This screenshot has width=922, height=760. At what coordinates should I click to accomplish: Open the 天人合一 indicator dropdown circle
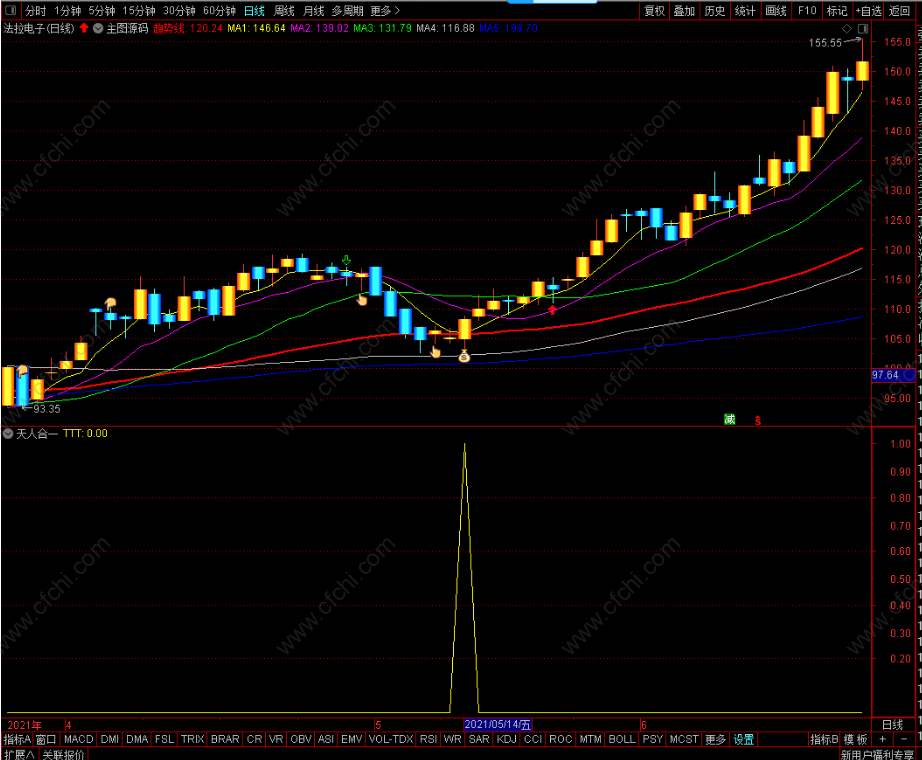[8, 434]
